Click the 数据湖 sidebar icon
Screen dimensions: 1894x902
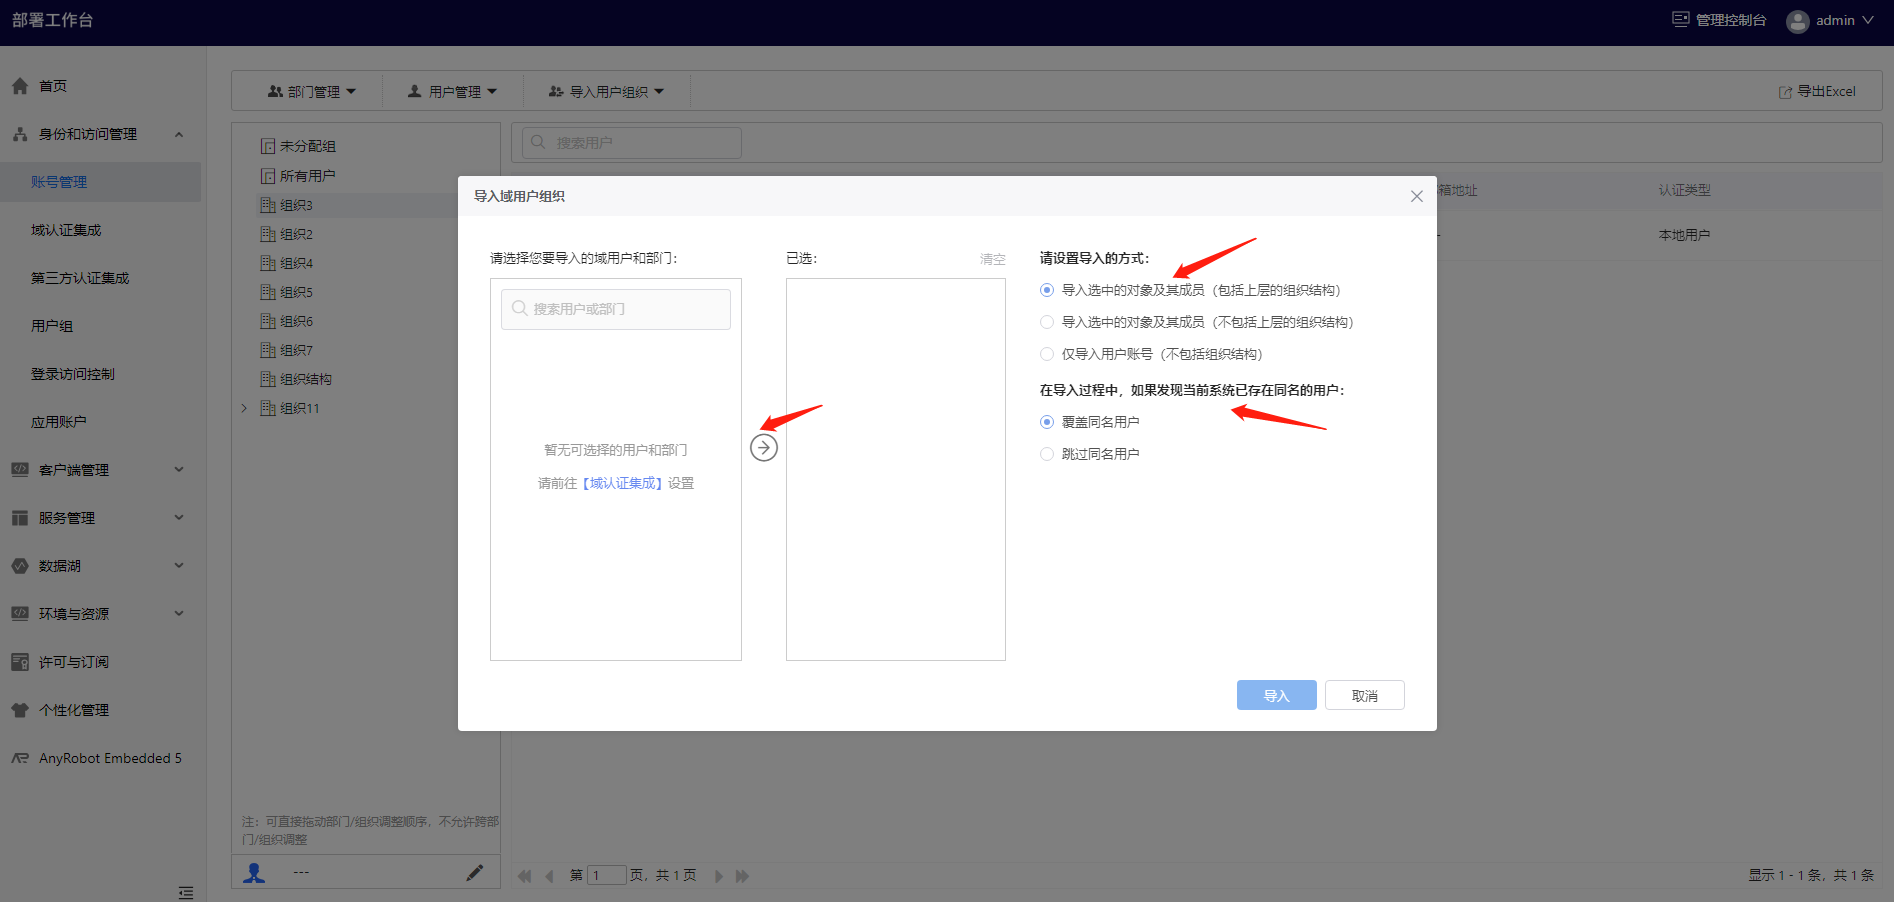tap(20, 566)
